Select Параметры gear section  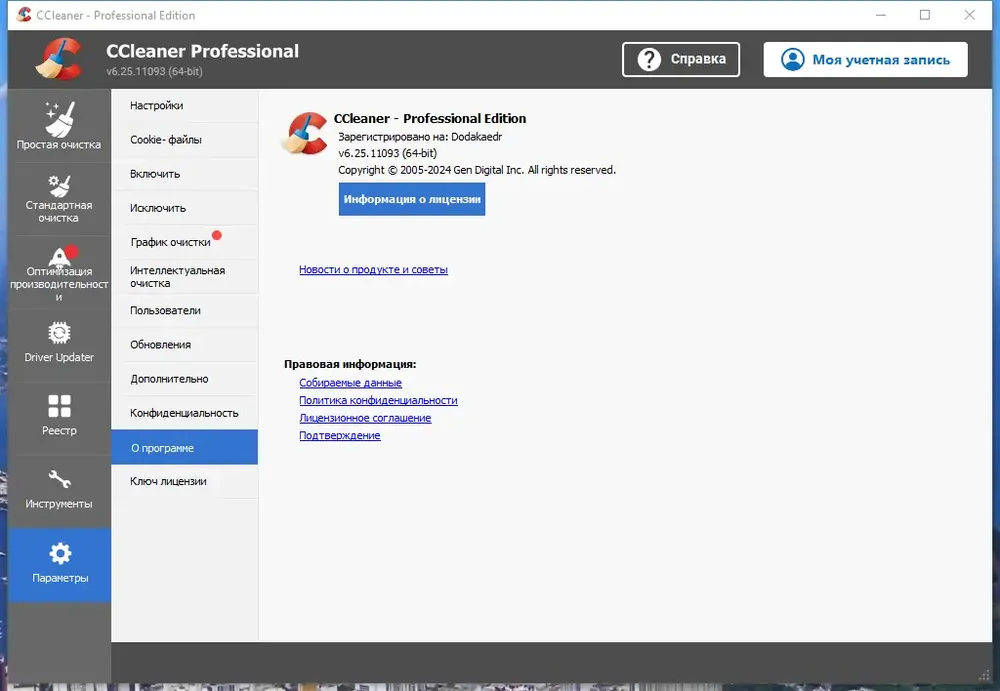pyautogui.click(x=59, y=565)
